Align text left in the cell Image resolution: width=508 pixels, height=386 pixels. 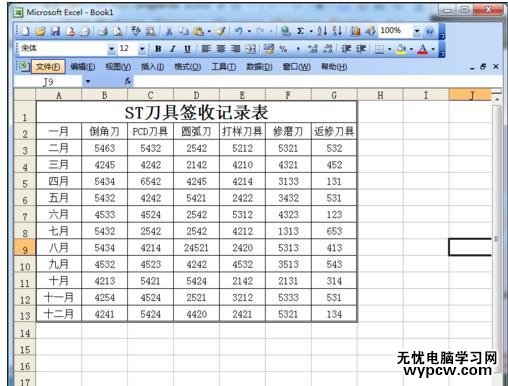206,49
